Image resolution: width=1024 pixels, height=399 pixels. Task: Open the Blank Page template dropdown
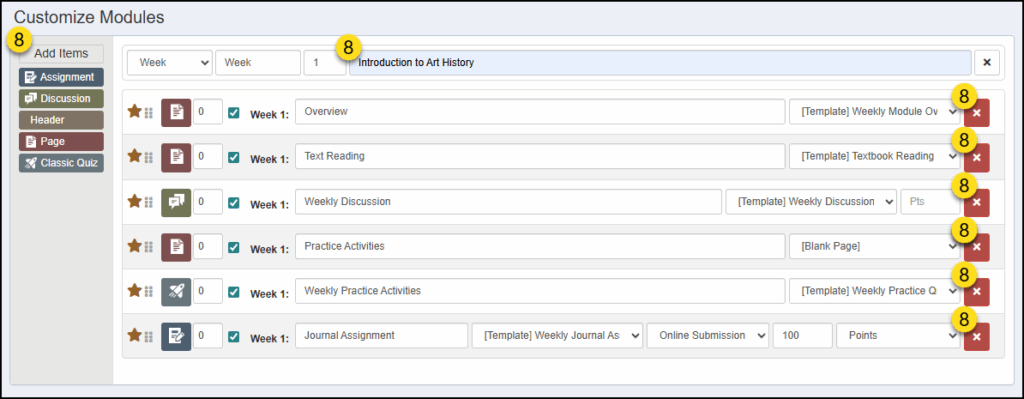(874, 246)
